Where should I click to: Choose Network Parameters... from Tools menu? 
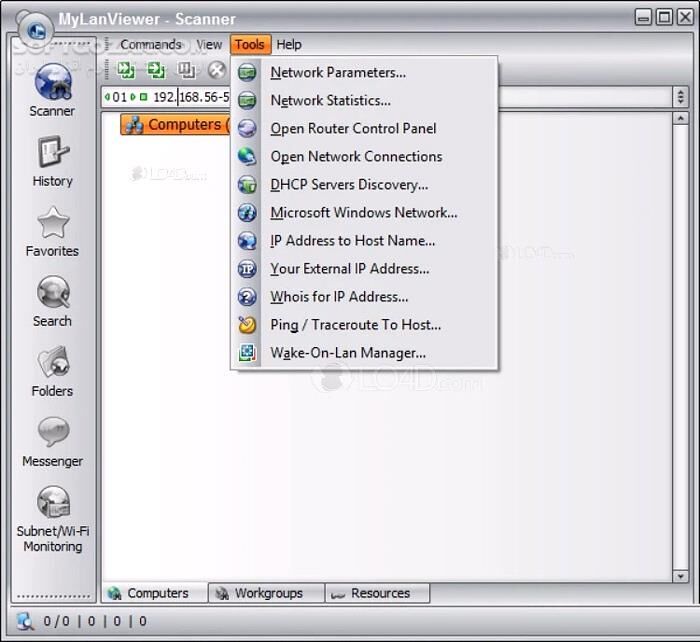(x=364, y=72)
